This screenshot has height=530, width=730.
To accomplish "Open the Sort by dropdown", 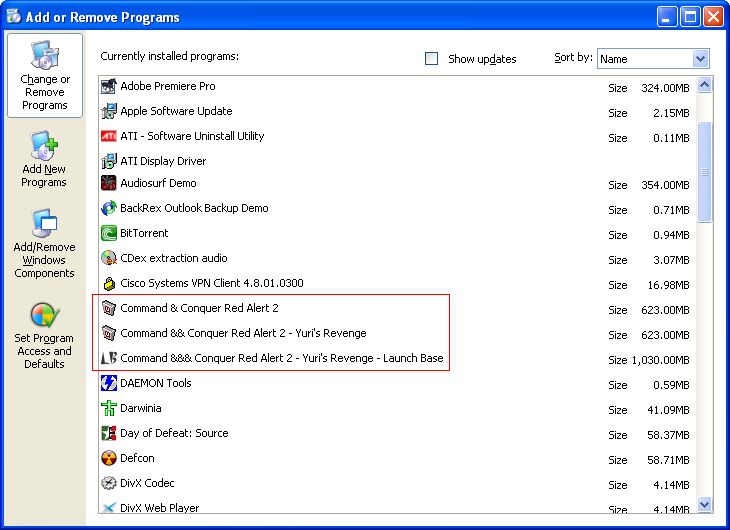I will point(700,59).
